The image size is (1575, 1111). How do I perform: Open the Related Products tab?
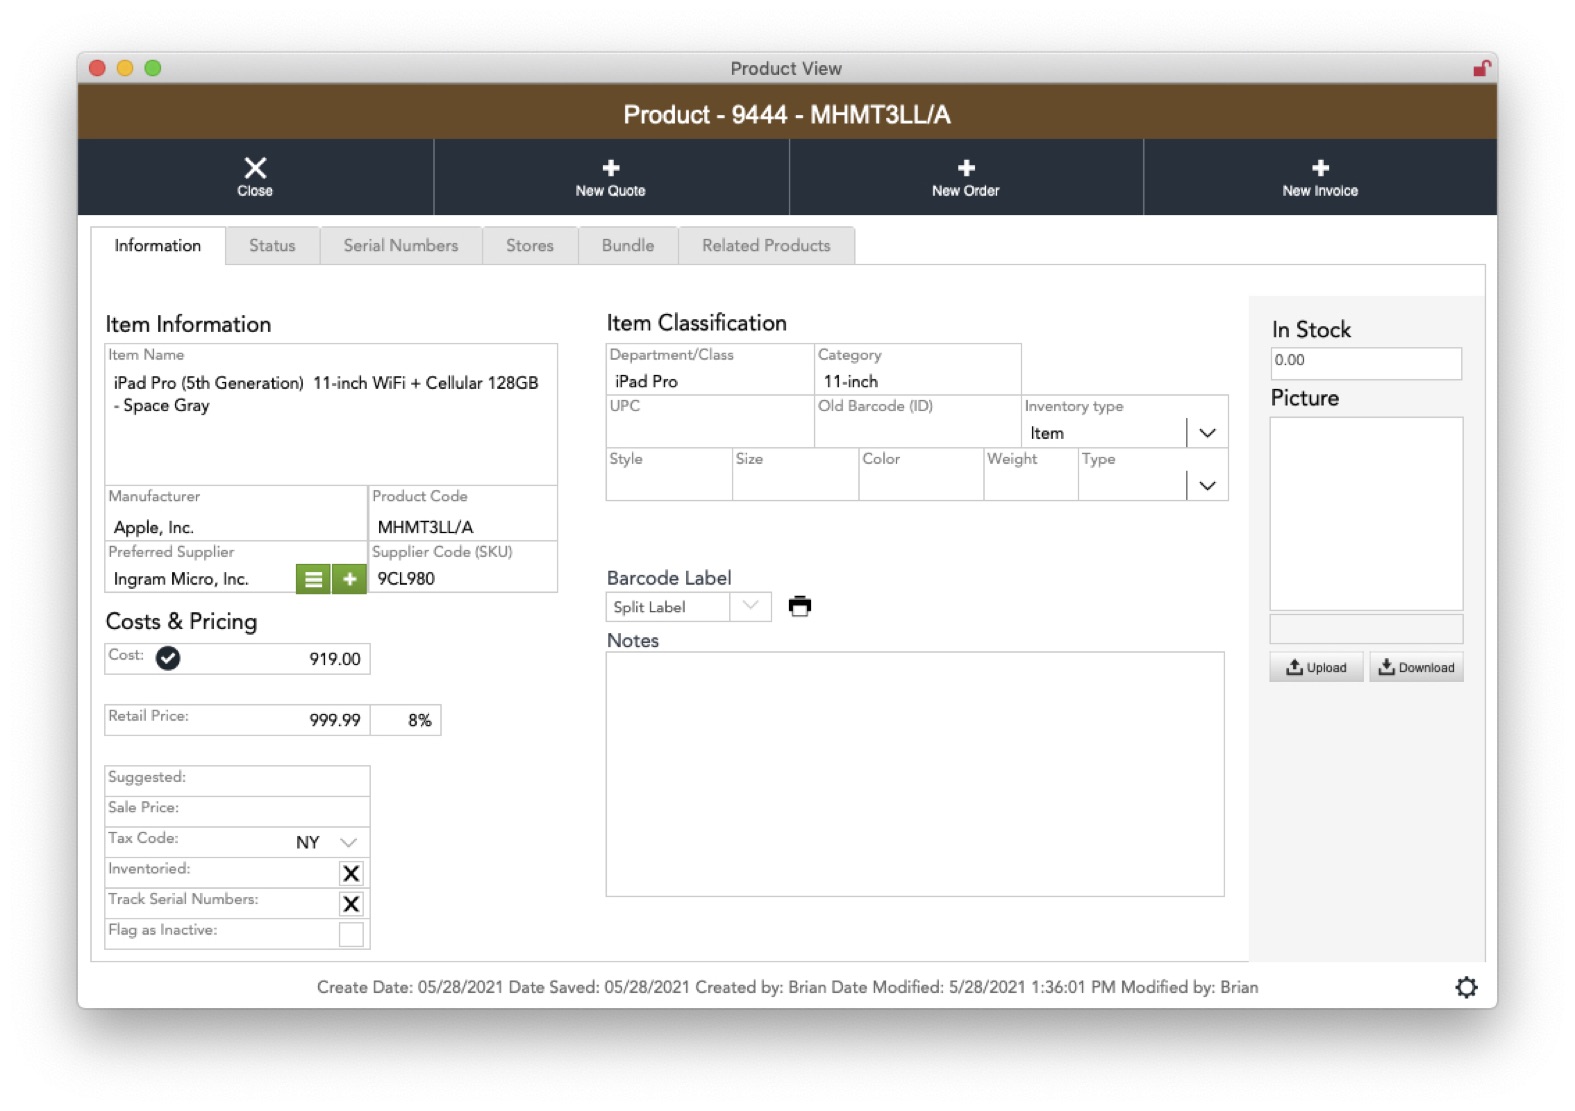(766, 246)
